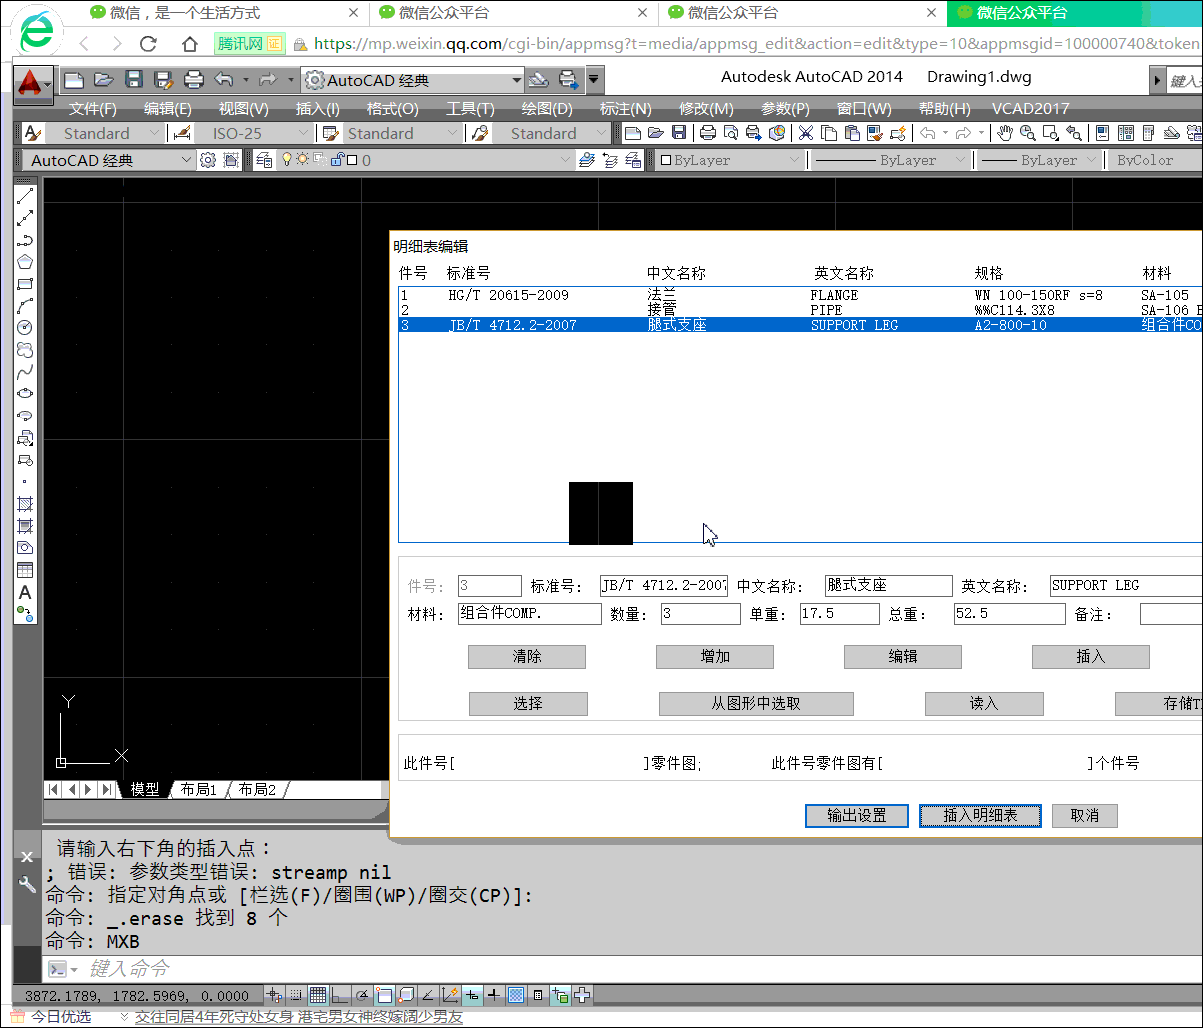Select the Circle tool in draw toolbar
1203x1028 pixels.
(26, 327)
